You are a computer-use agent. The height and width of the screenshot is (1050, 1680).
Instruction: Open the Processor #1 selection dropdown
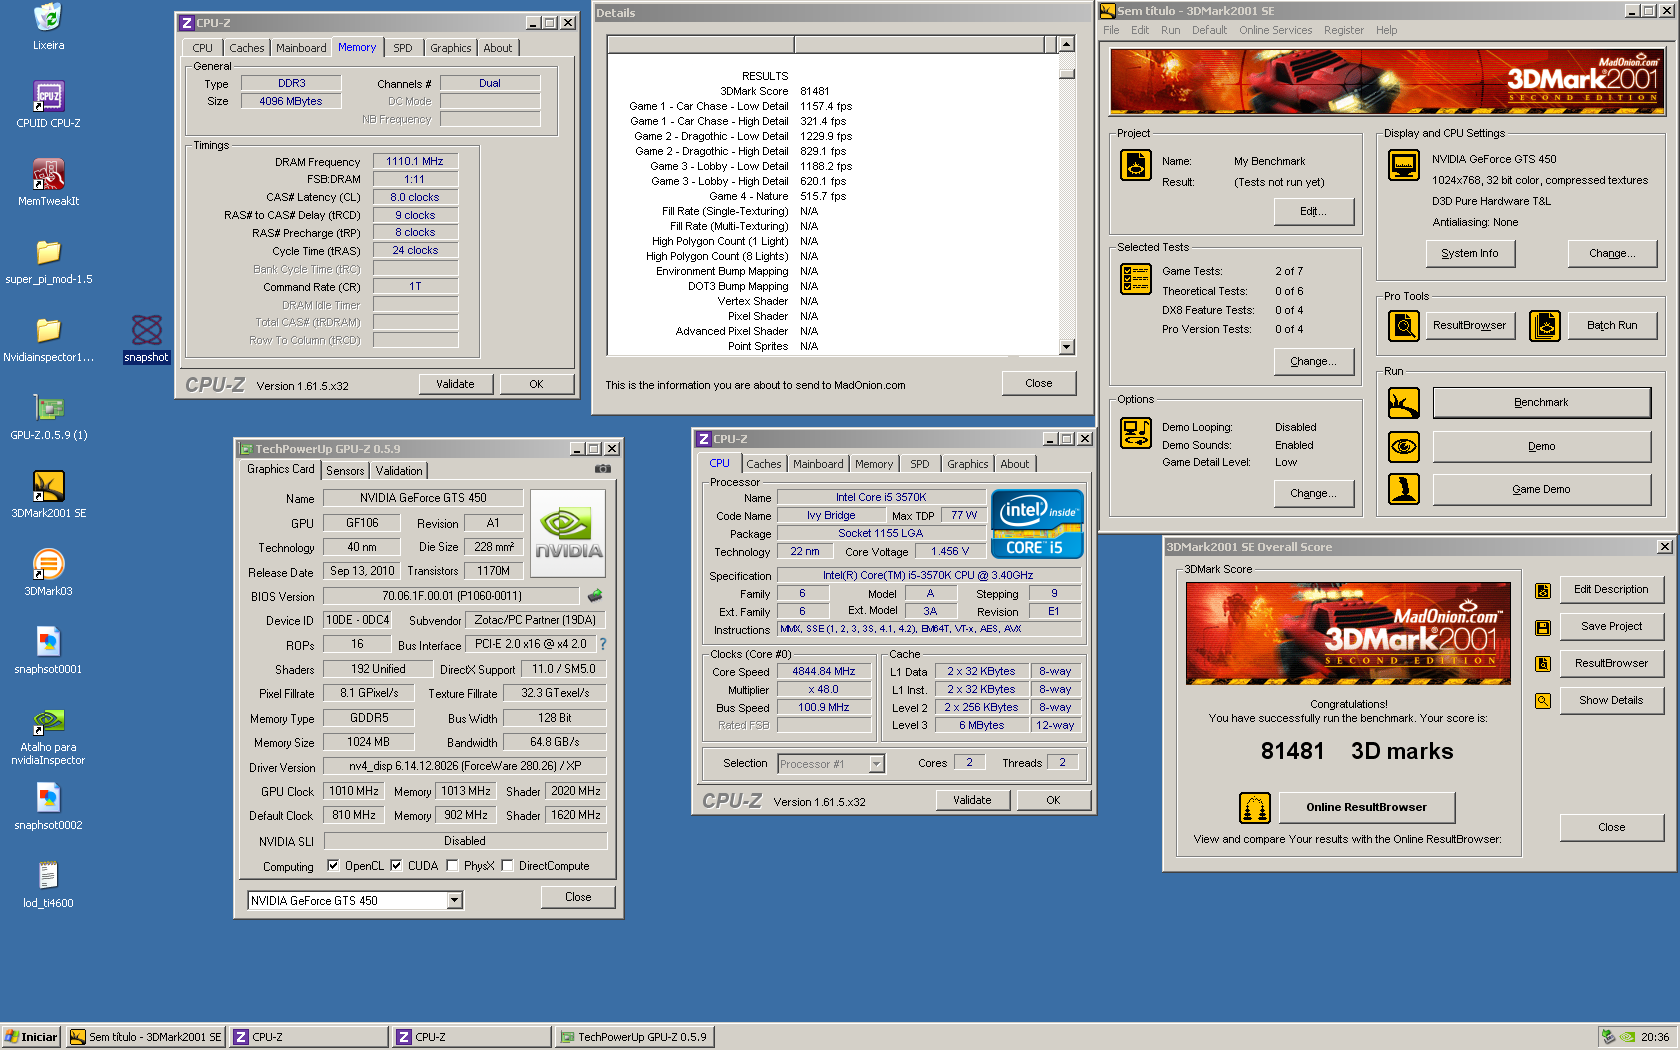tap(877, 764)
